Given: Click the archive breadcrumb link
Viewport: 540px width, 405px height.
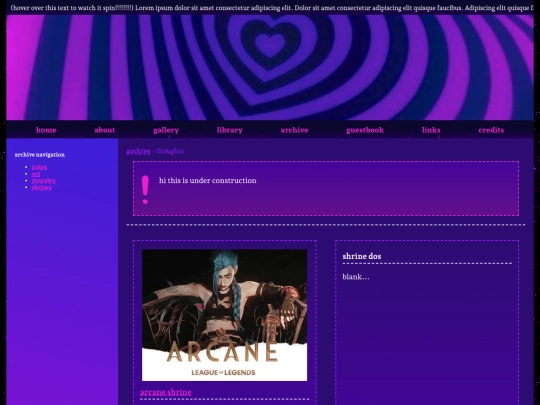Looking at the screenshot, I should 138,151.
